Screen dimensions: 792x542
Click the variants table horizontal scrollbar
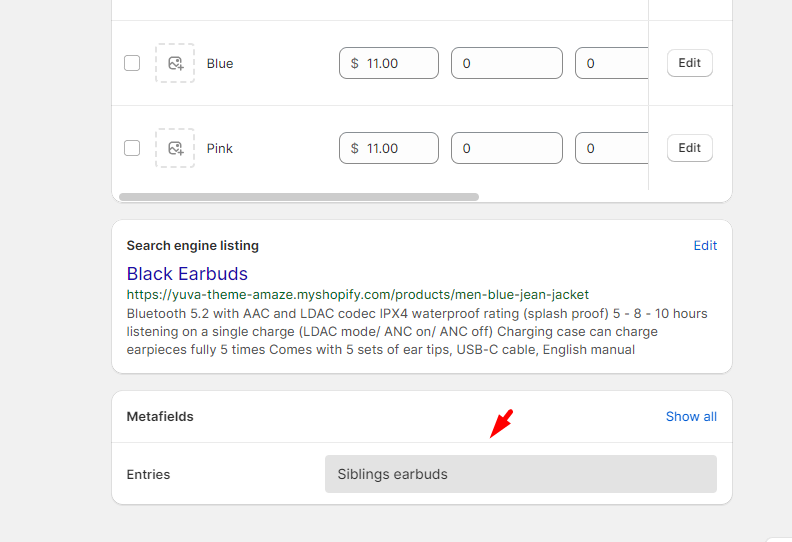pos(299,197)
